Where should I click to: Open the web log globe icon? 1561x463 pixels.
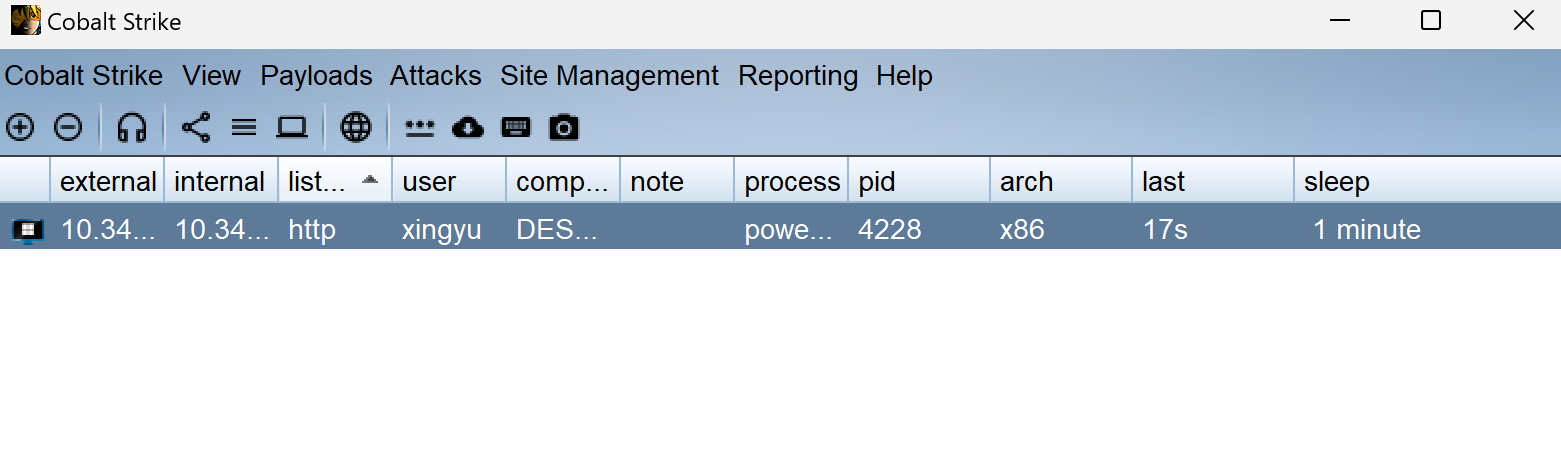click(356, 127)
